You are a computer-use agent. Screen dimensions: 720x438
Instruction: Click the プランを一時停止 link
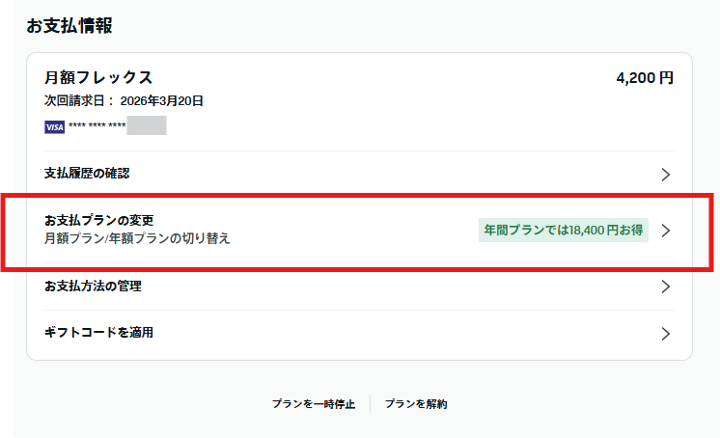click(x=313, y=404)
